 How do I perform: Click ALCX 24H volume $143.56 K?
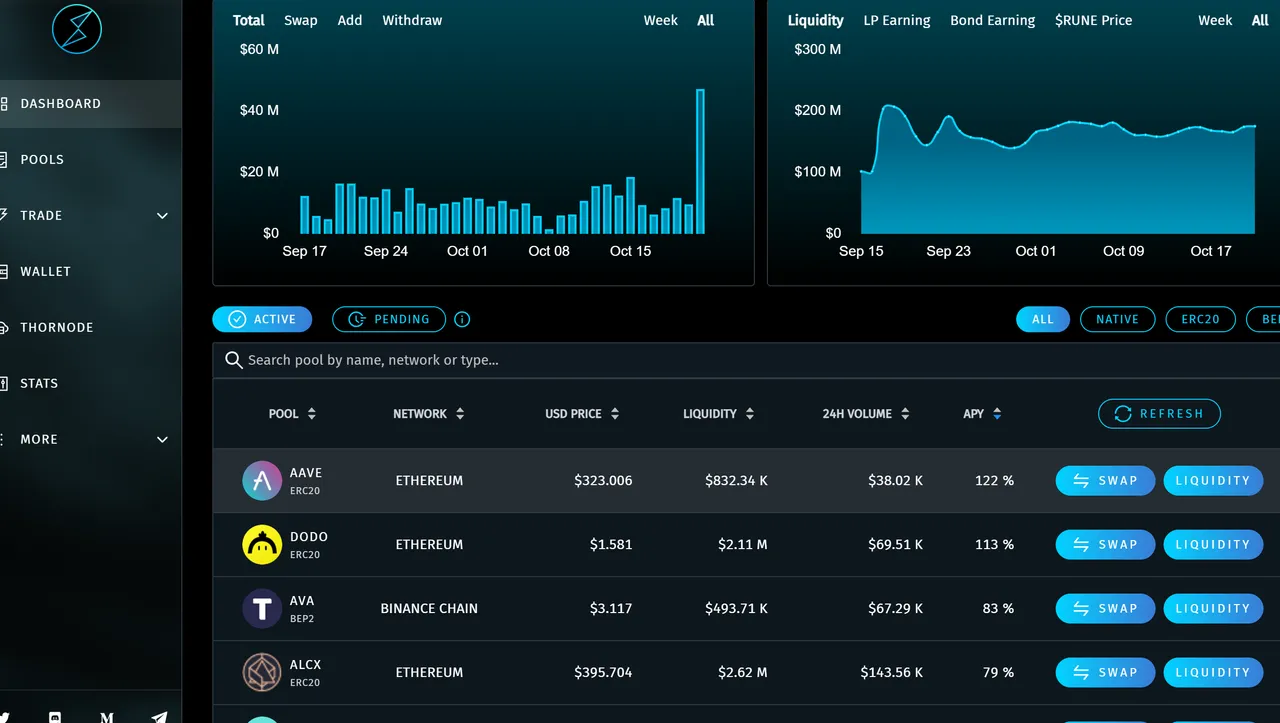[x=892, y=673]
